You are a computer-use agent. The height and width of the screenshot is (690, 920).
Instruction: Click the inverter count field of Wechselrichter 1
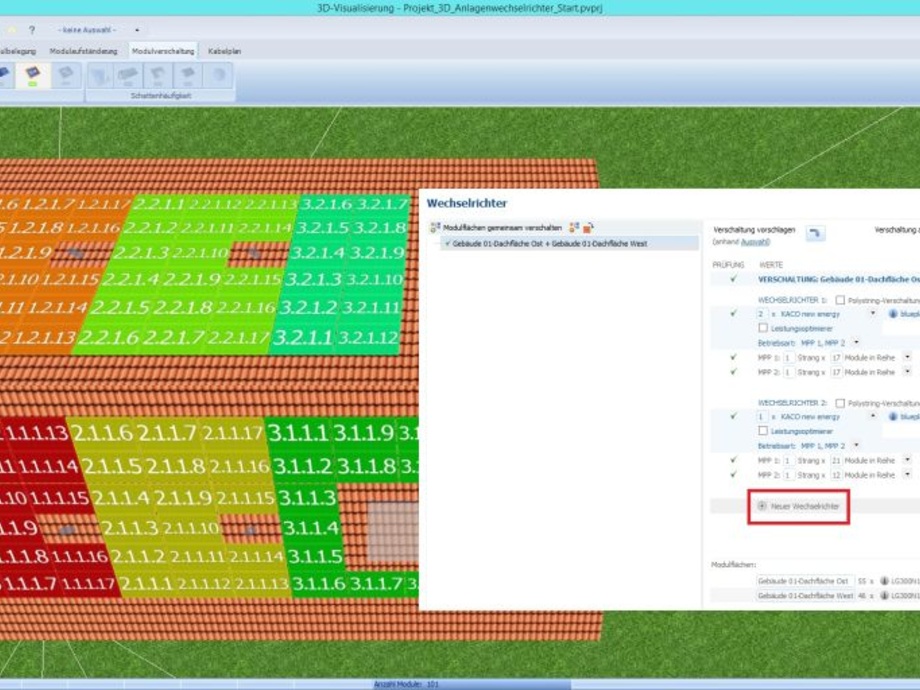[764, 313]
